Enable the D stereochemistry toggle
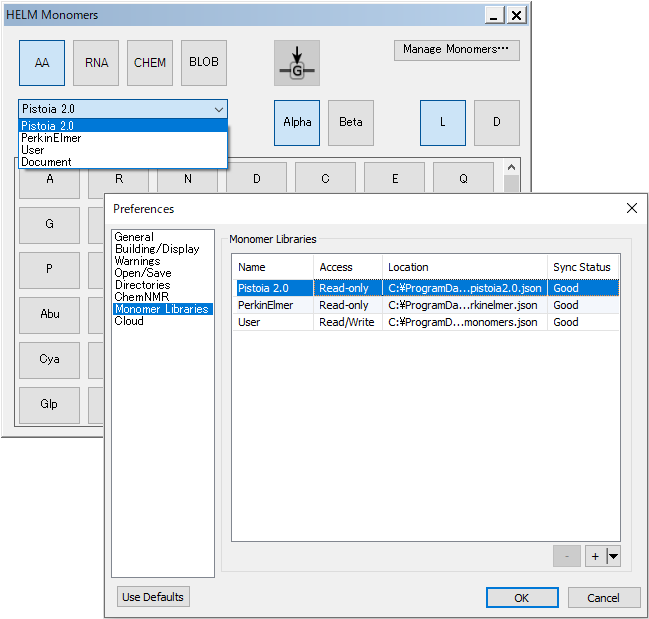Image resolution: width=649 pixels, height=619 pixels. click(x=496, y=123)
